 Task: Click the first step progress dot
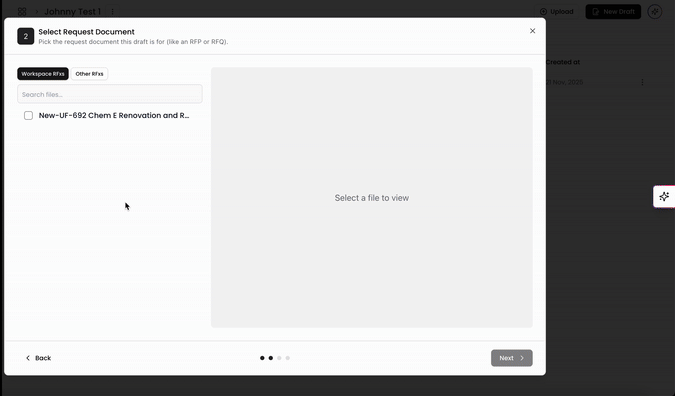tap(262, 358)
